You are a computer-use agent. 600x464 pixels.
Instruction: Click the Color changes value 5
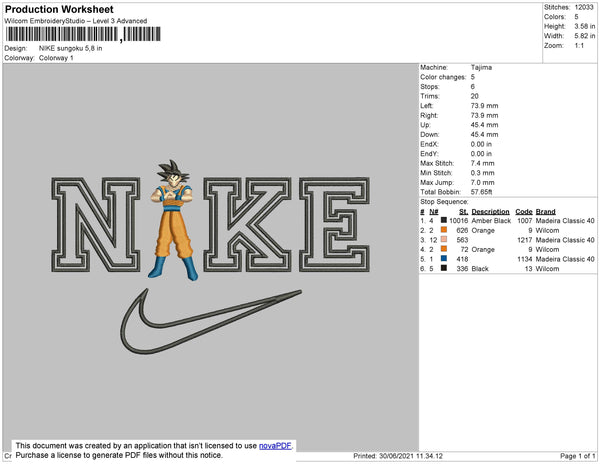pos(473,77)
